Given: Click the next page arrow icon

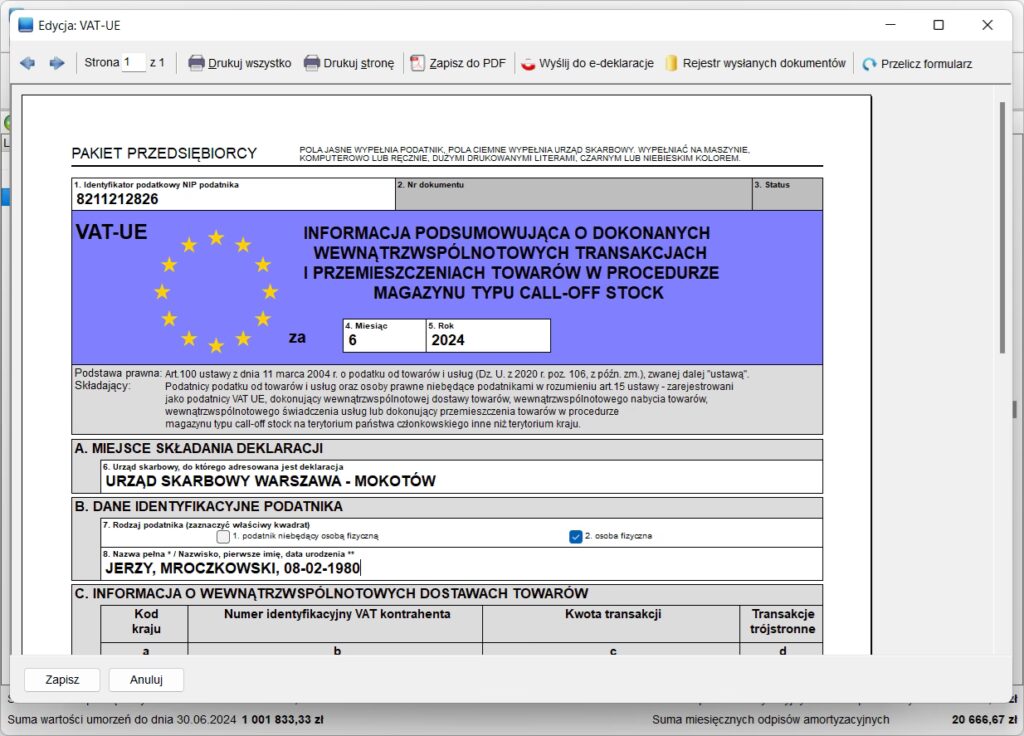Looking at the screenshot, I should [x=57, y=63].
